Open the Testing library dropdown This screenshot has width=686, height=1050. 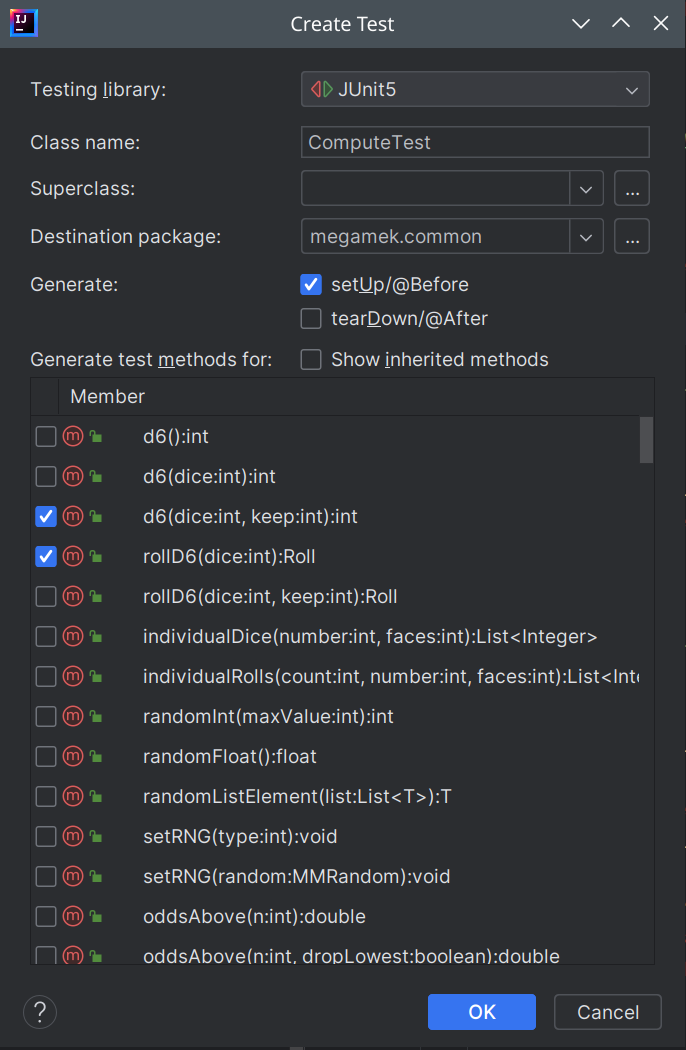(631, 89)
